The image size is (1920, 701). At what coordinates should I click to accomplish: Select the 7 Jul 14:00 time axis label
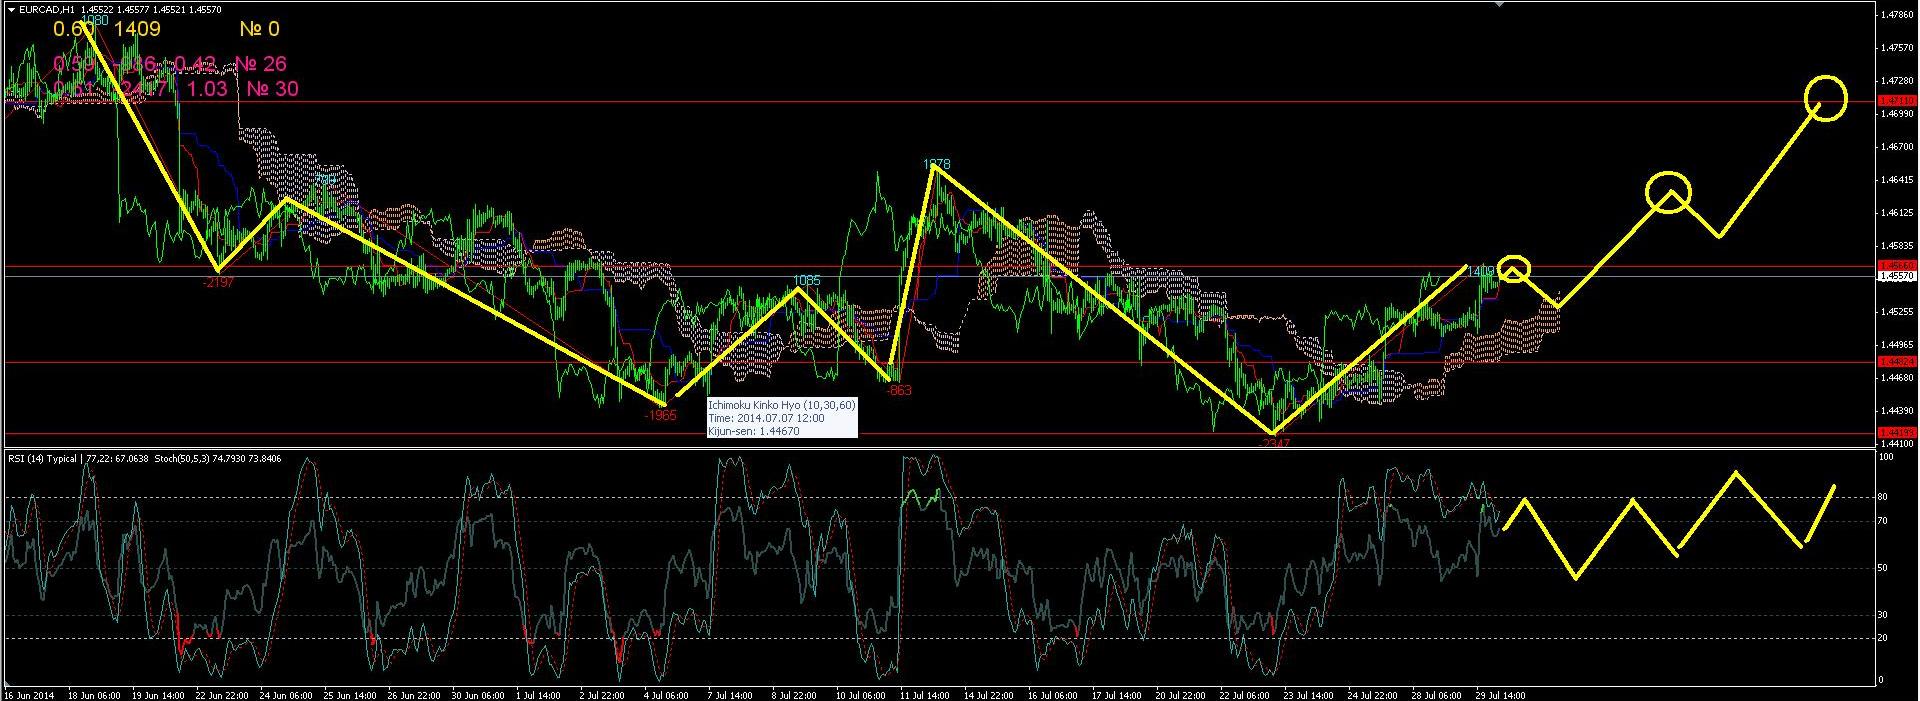(x=730, y=694)
